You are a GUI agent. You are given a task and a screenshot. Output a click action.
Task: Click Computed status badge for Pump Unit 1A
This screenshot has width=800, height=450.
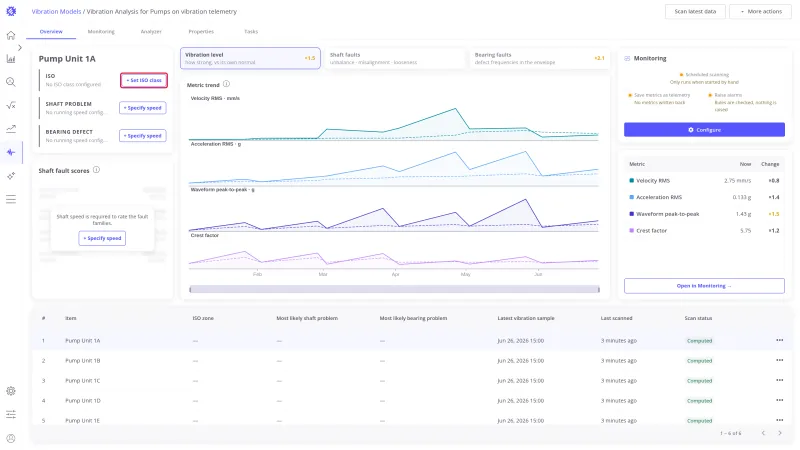[699, 340]
